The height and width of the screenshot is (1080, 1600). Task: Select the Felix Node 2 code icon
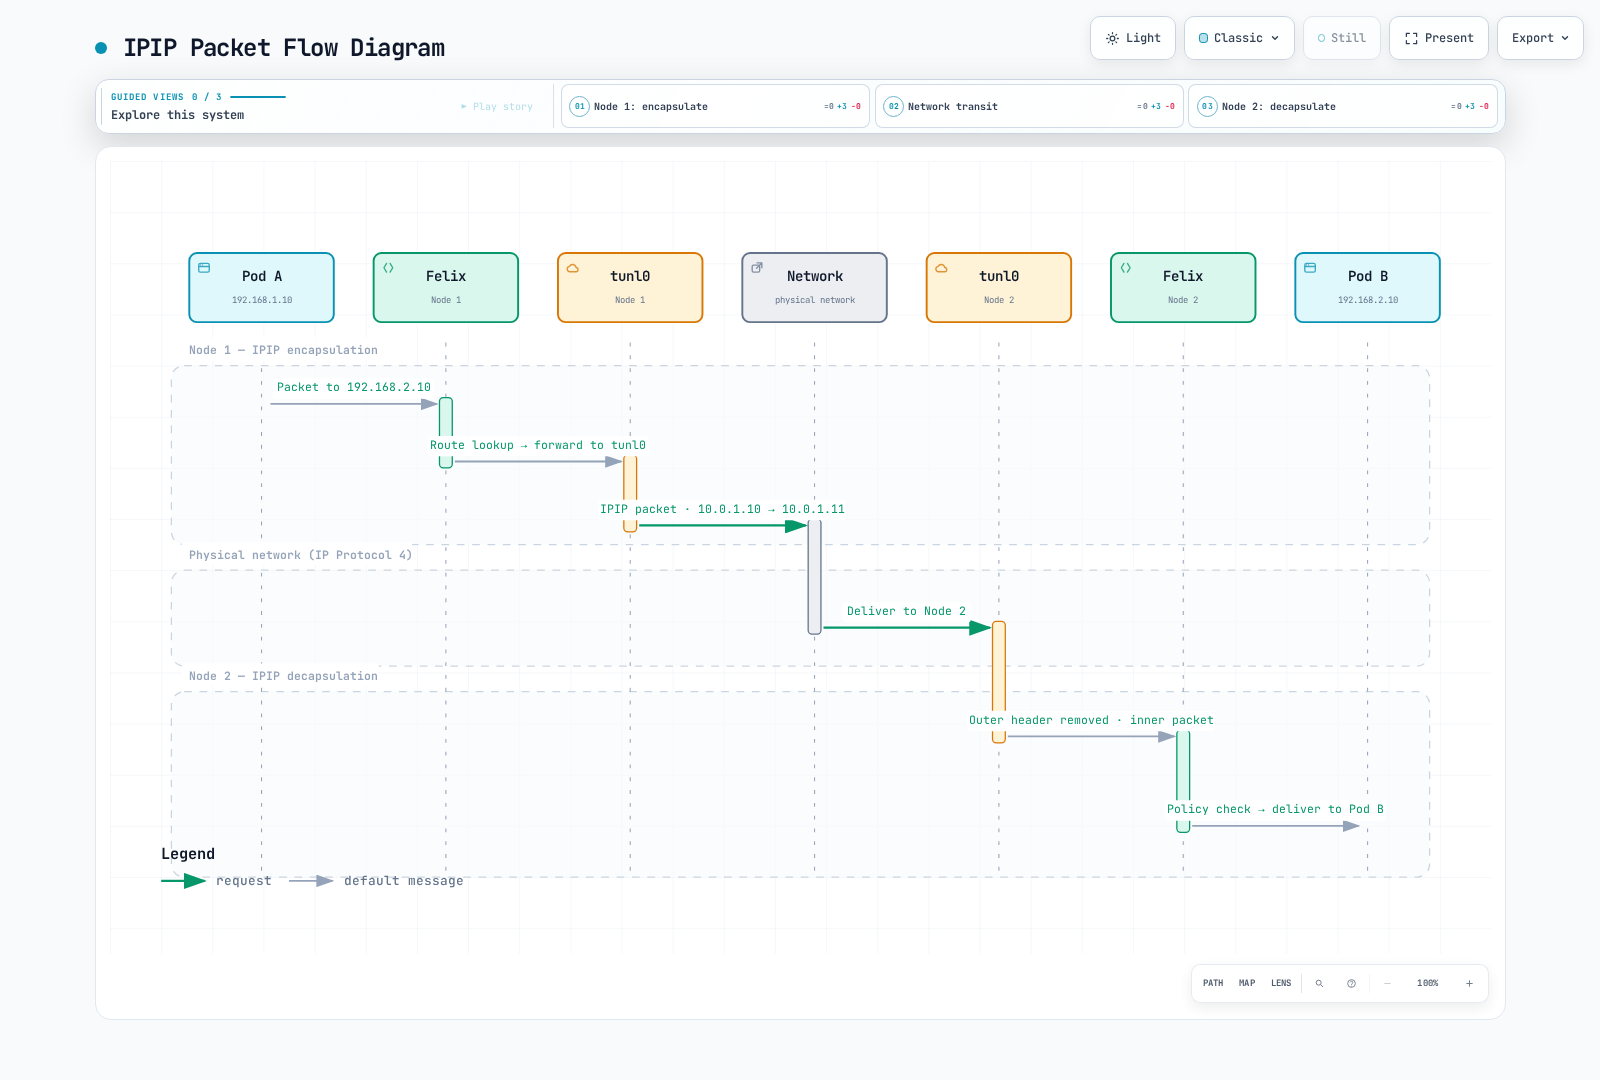1126,268
